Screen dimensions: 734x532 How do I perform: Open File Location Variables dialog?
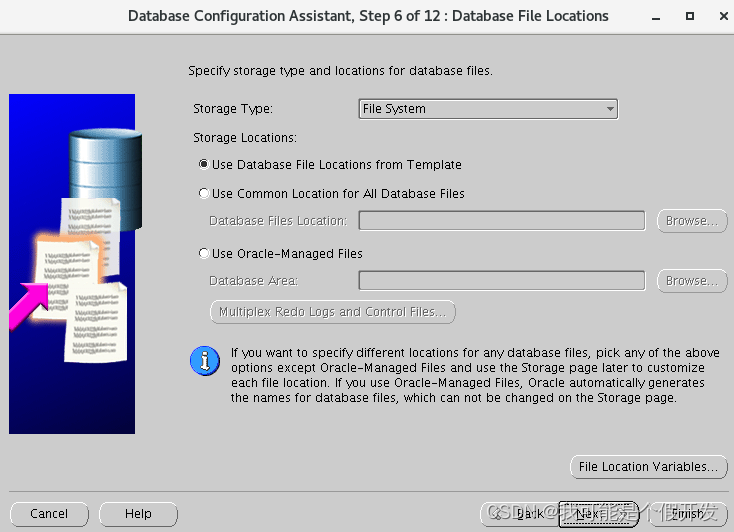pyautogui.click(x=648, y=467)
